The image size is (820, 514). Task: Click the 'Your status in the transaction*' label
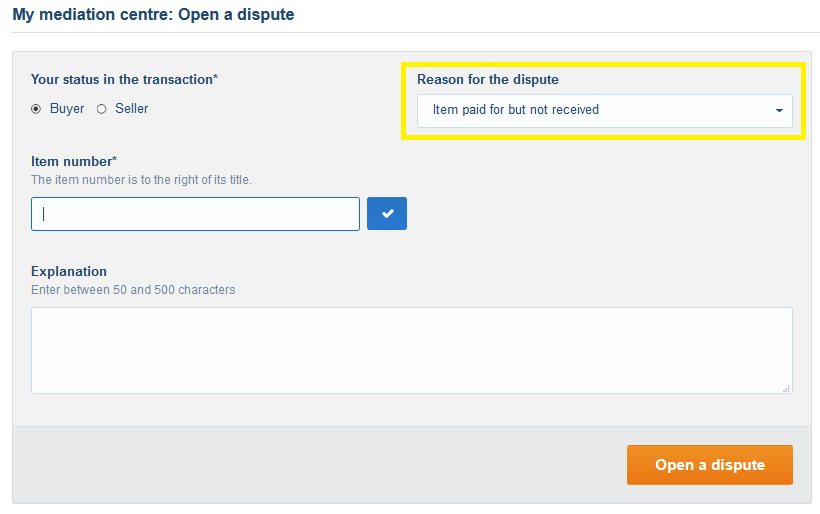click(124, 79)
